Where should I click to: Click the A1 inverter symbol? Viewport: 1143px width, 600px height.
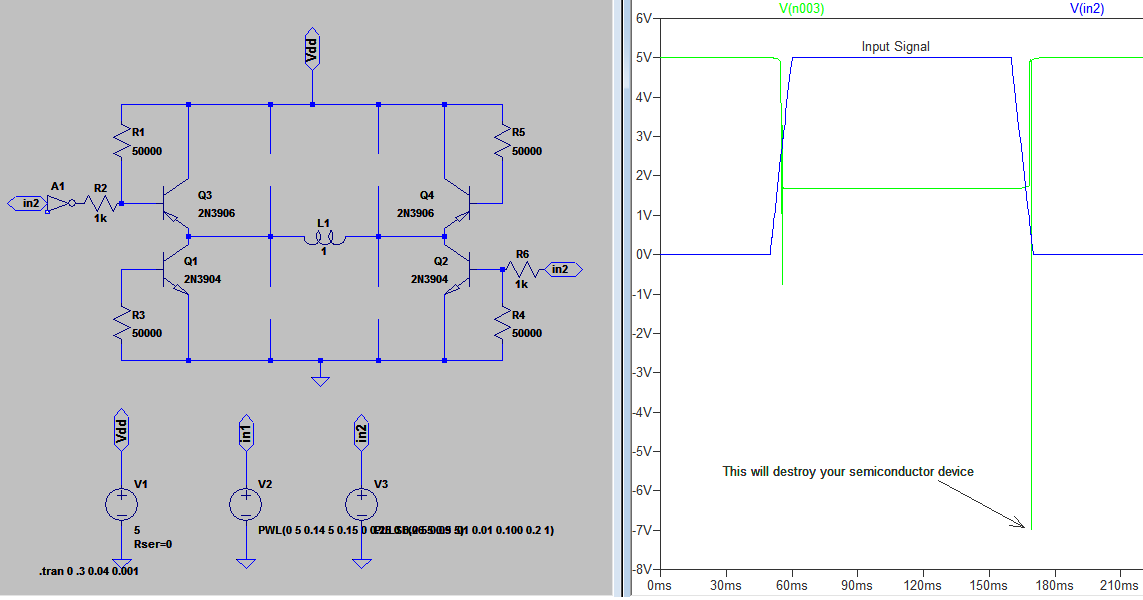point(57,200)
